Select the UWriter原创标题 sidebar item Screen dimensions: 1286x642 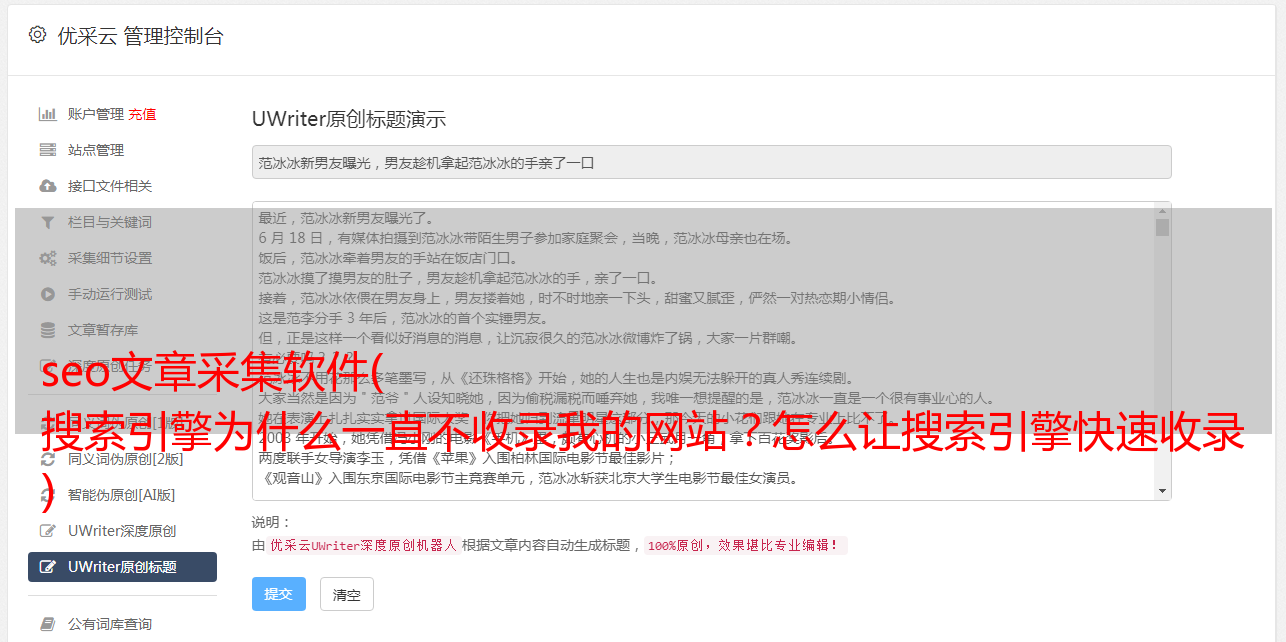122,567
